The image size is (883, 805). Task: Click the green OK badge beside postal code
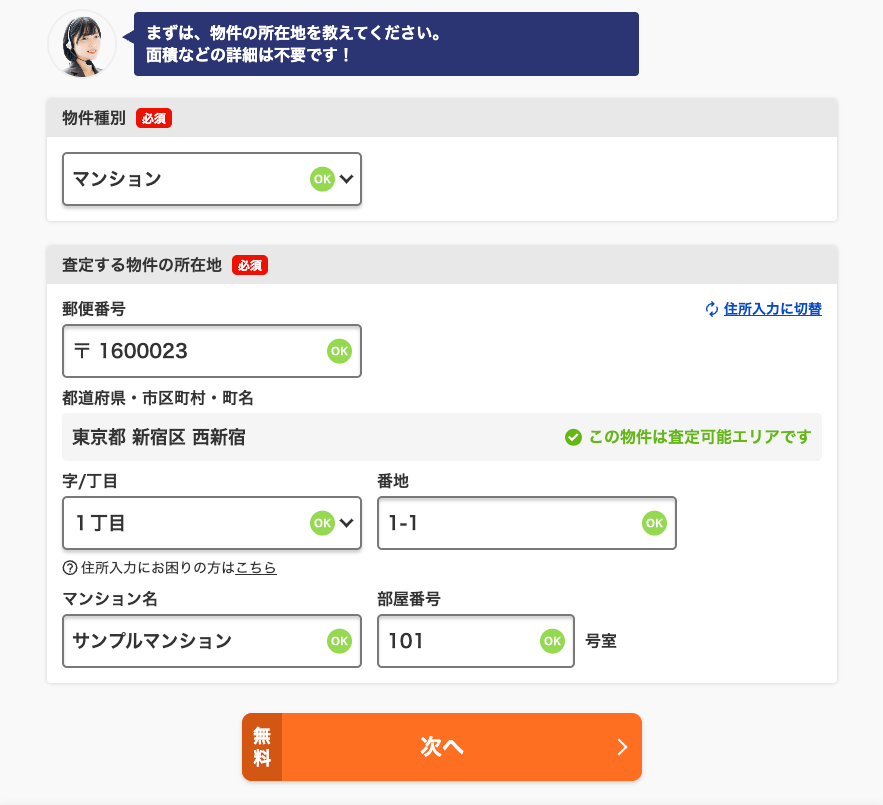(x=339, y=351)
